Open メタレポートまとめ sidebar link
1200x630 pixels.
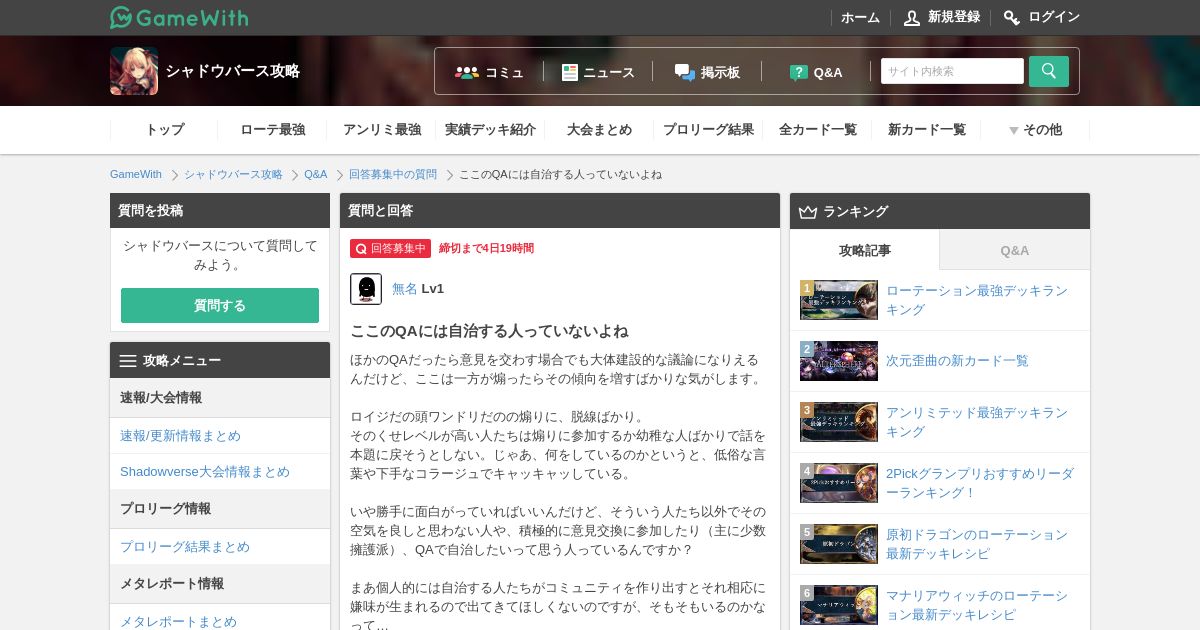click(x=178, y=622)
